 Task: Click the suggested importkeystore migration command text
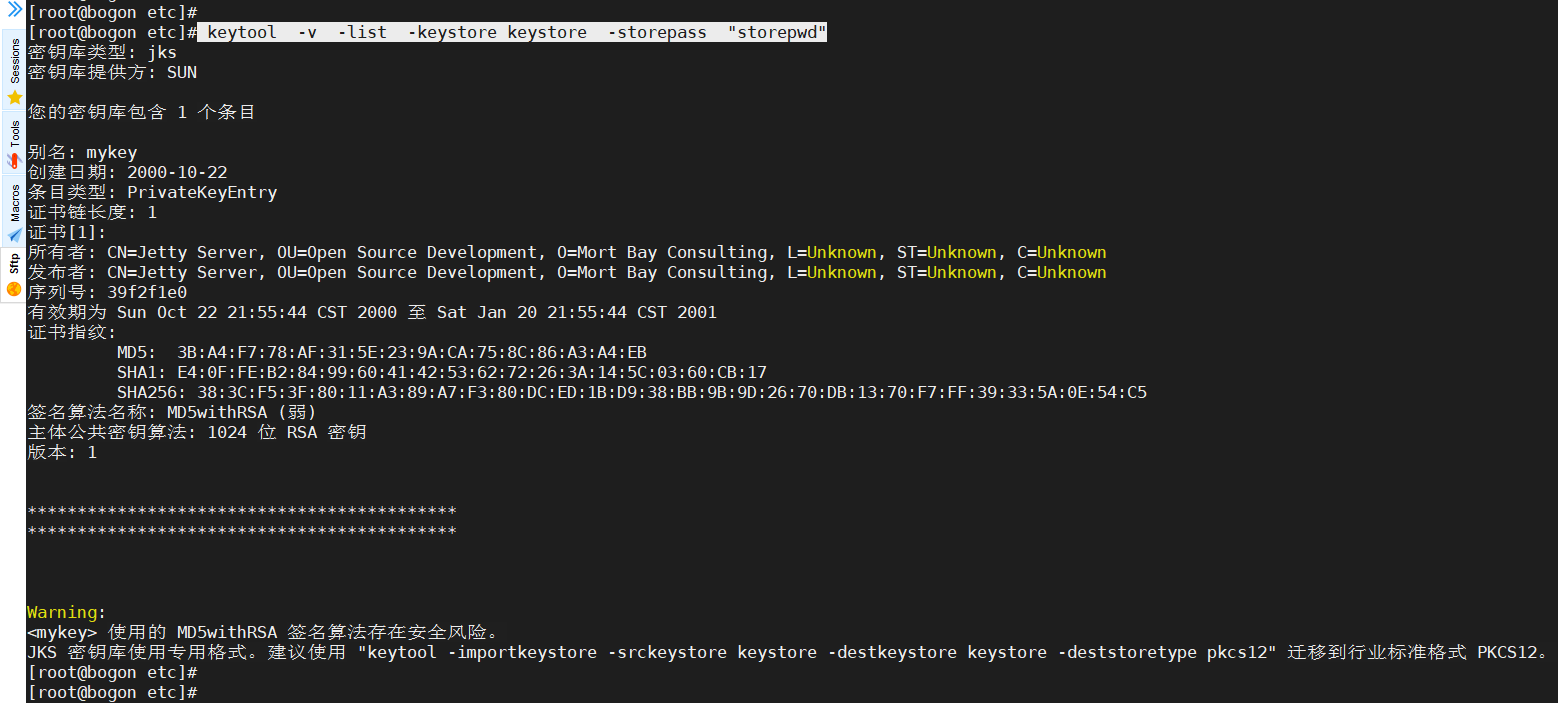tap(700, 652)
